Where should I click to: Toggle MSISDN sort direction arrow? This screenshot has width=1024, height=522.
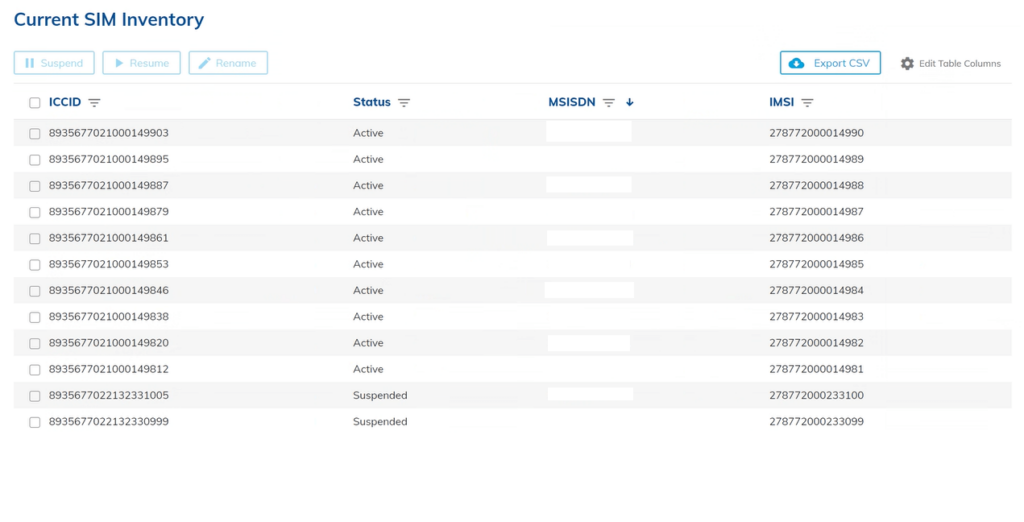630,102
